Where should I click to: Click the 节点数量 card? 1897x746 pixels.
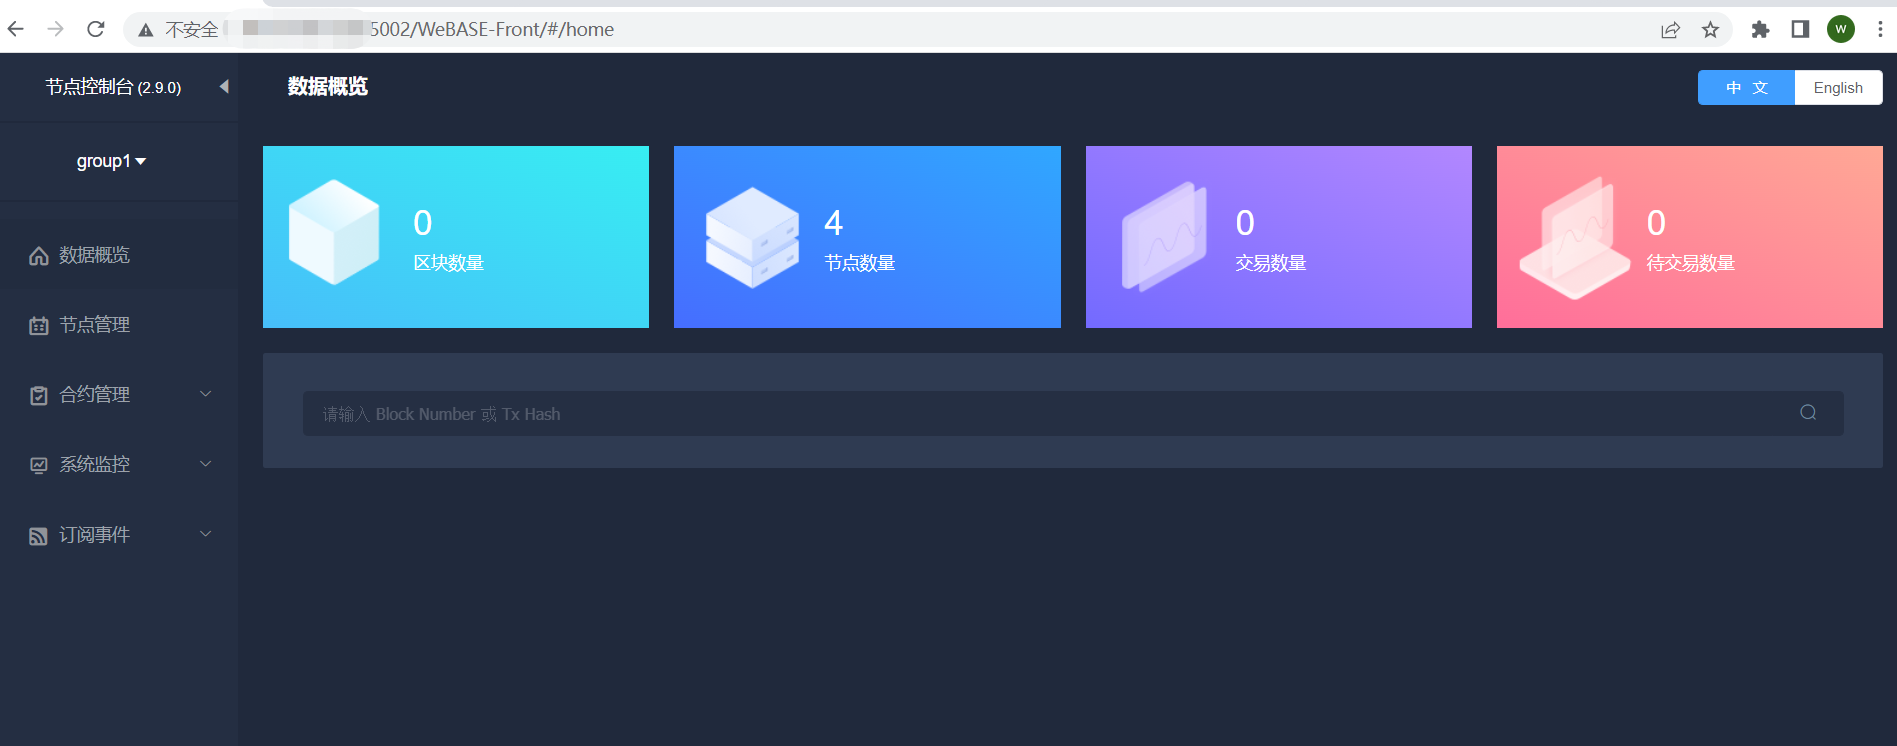click(x=867, y=237)
